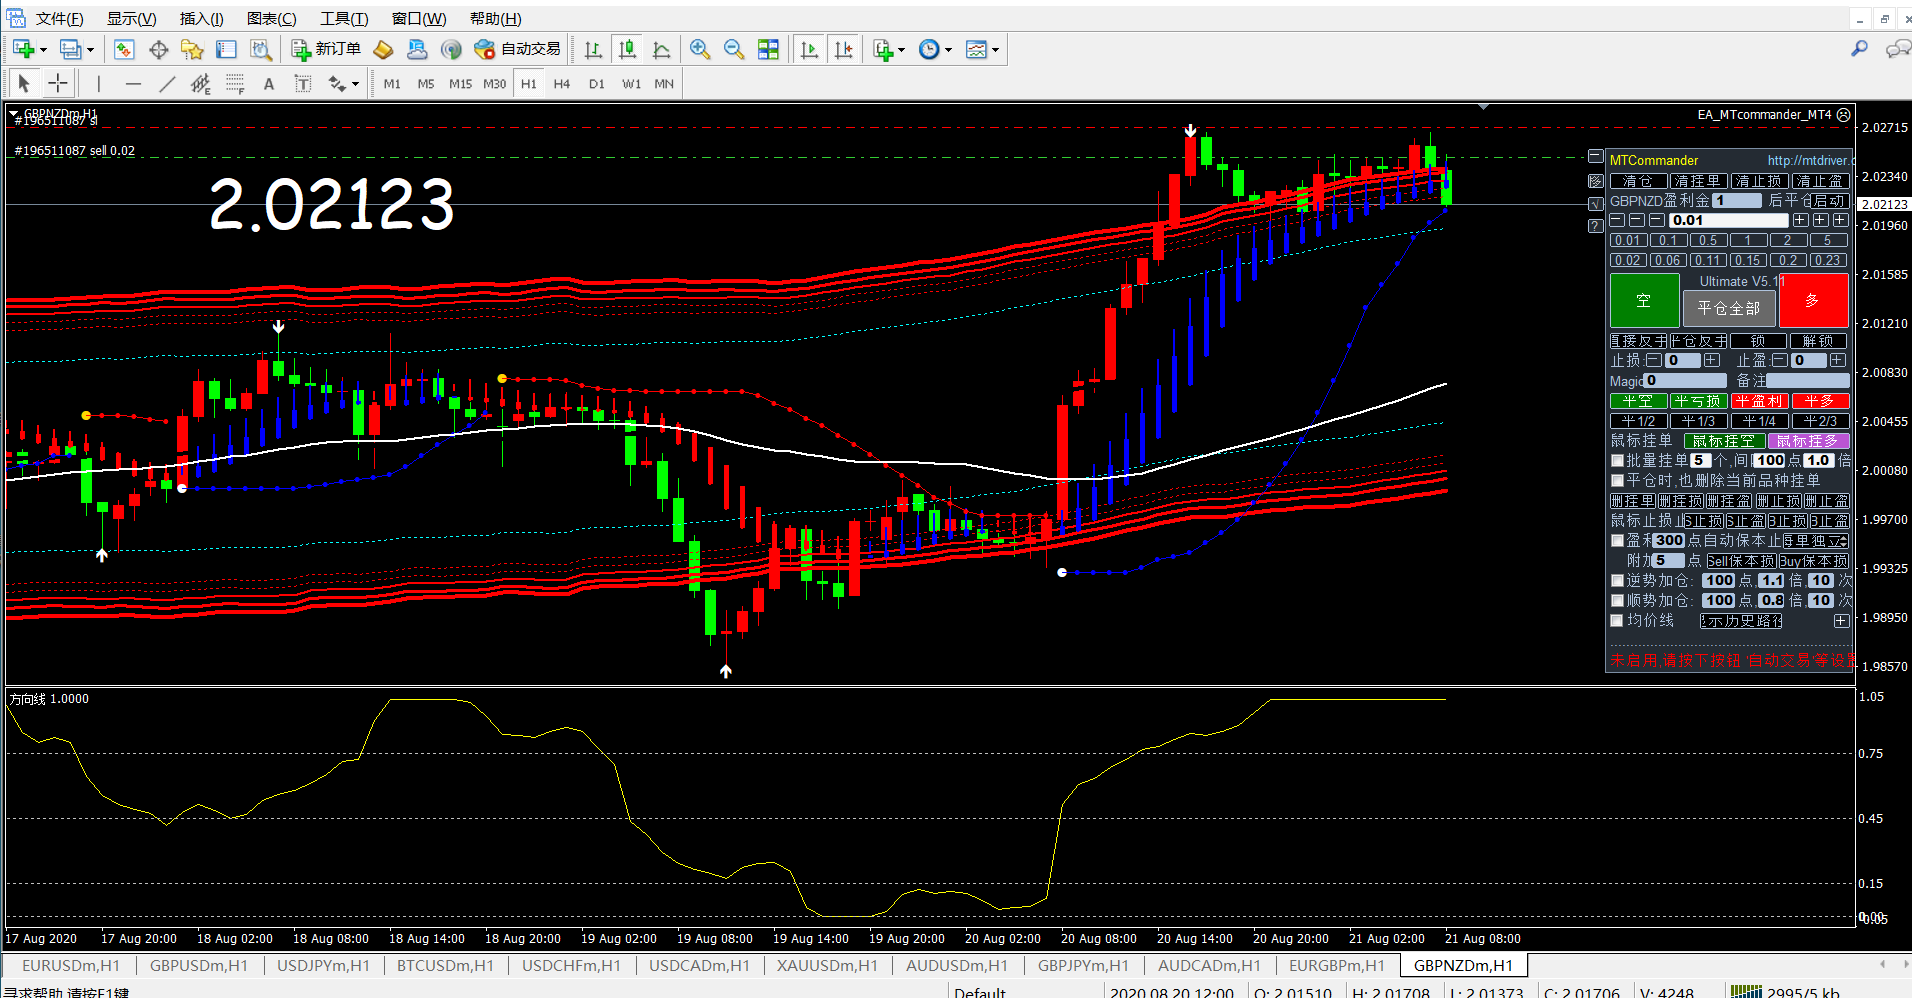Open the Navigator folder-star icon
This screenshot has height=998, width=1912.
(192, 49)
